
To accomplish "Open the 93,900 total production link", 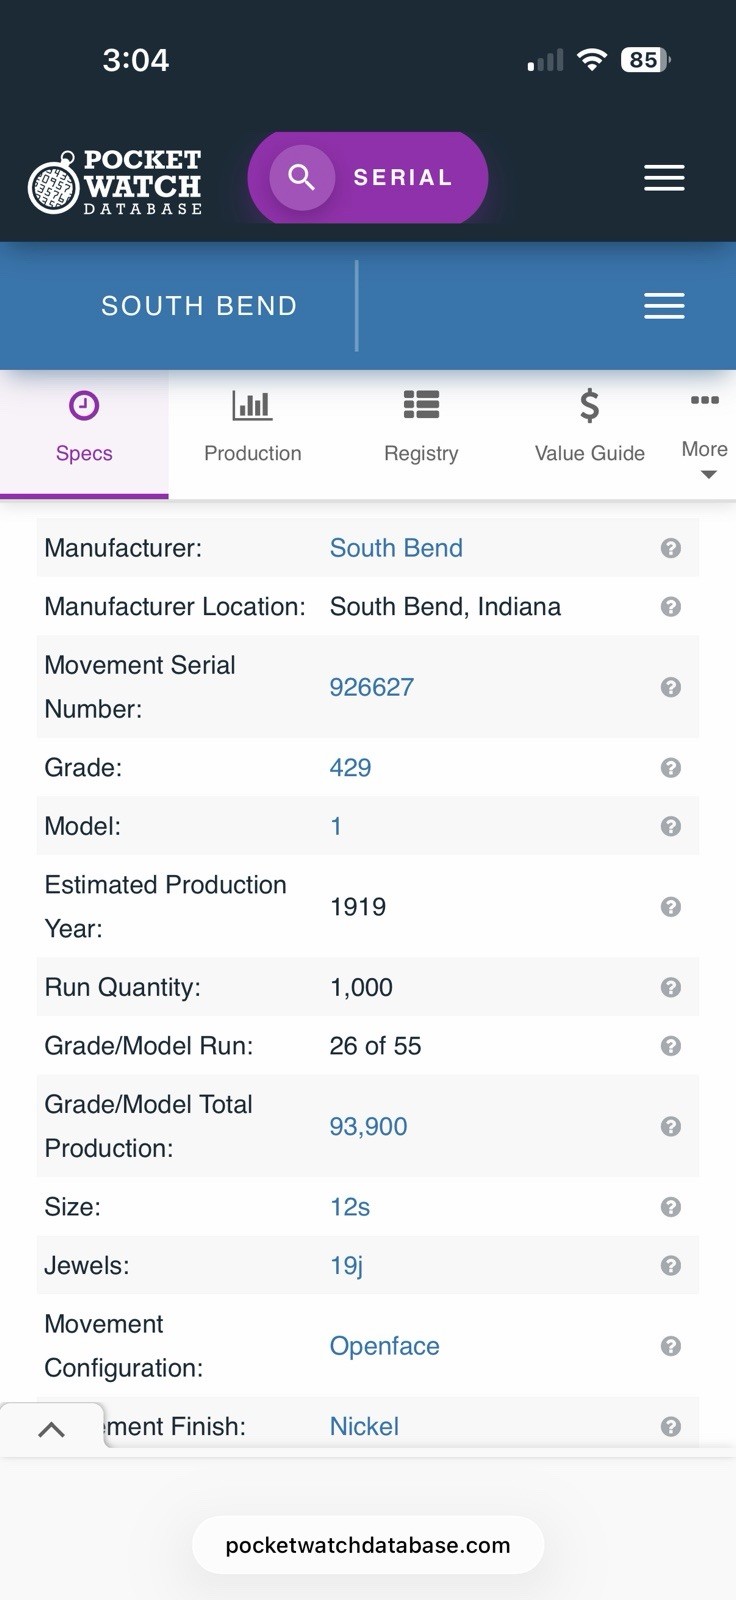I will [368, 1126].
